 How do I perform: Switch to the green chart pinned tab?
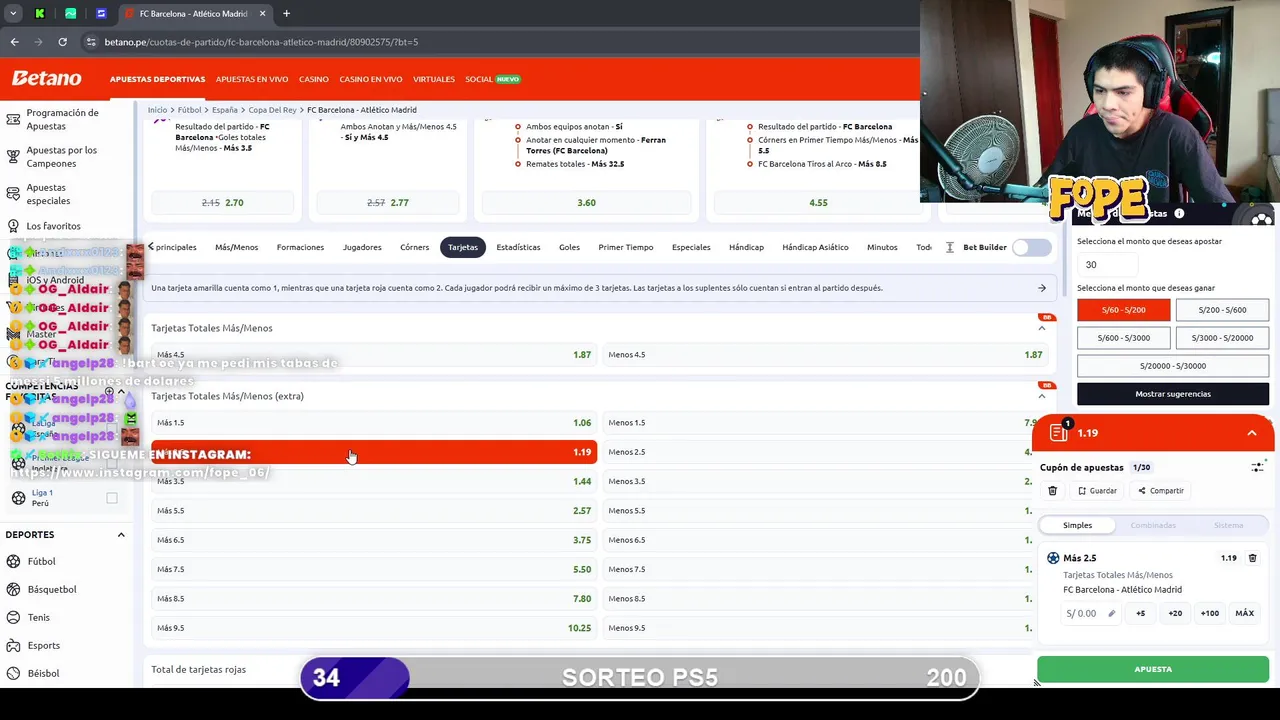click(70, 13)
